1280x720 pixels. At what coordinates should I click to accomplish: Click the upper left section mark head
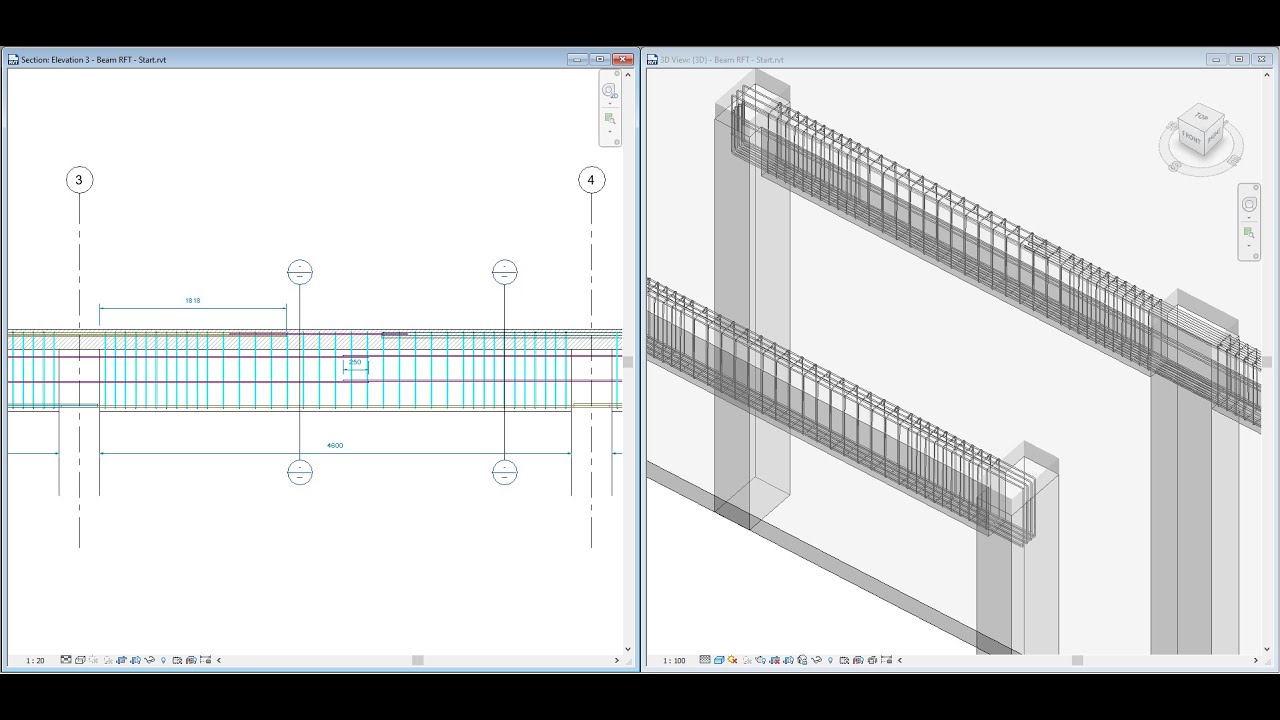pos(300,272)
